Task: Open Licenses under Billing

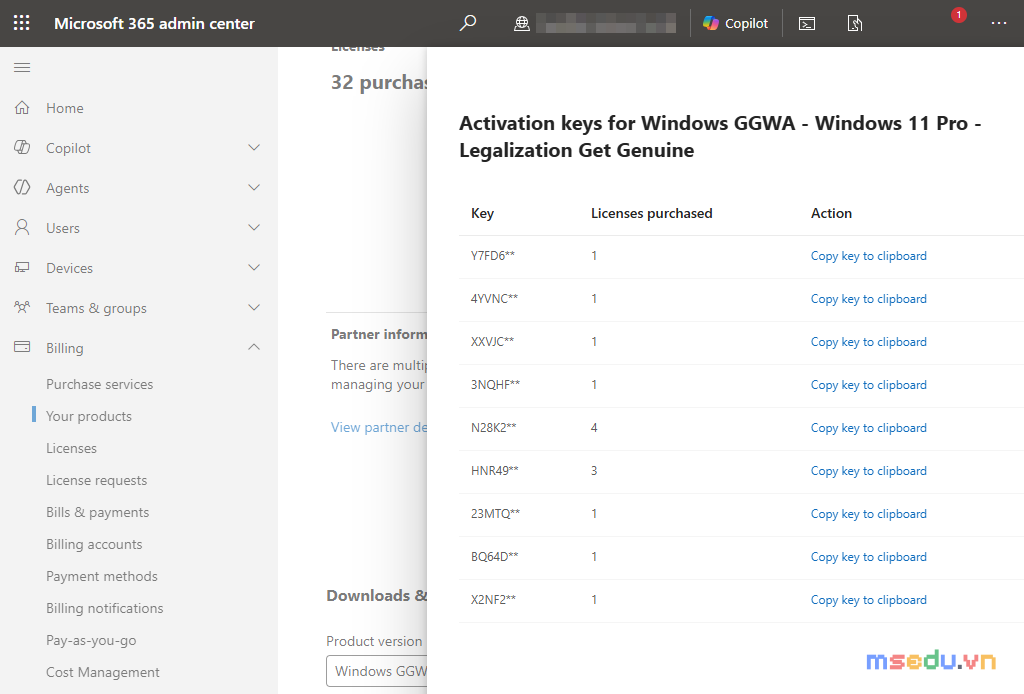Action: [x=71, y=449]
